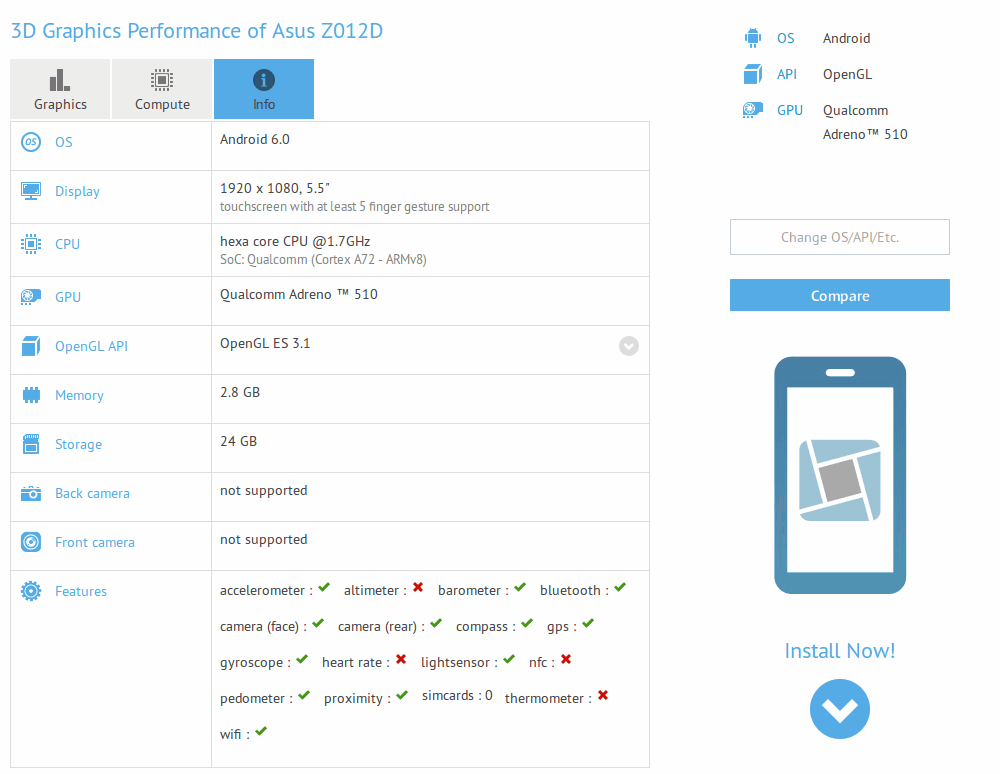Screen dimensions: 1000x774
Task: Click the thermometer red cross
Action: click(x=603, y=695)
